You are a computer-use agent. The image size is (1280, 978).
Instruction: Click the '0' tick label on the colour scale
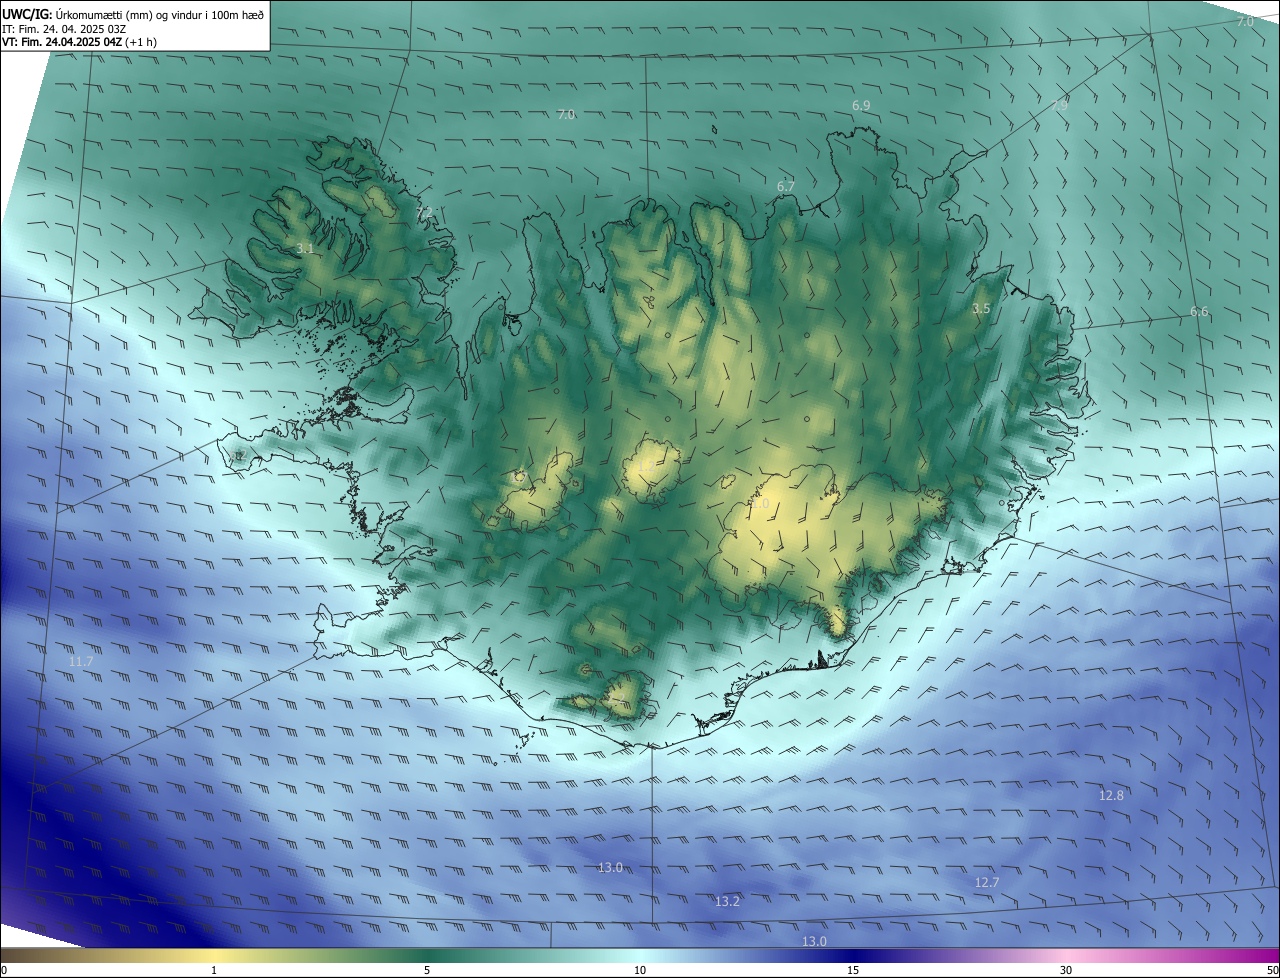[4, 970]
